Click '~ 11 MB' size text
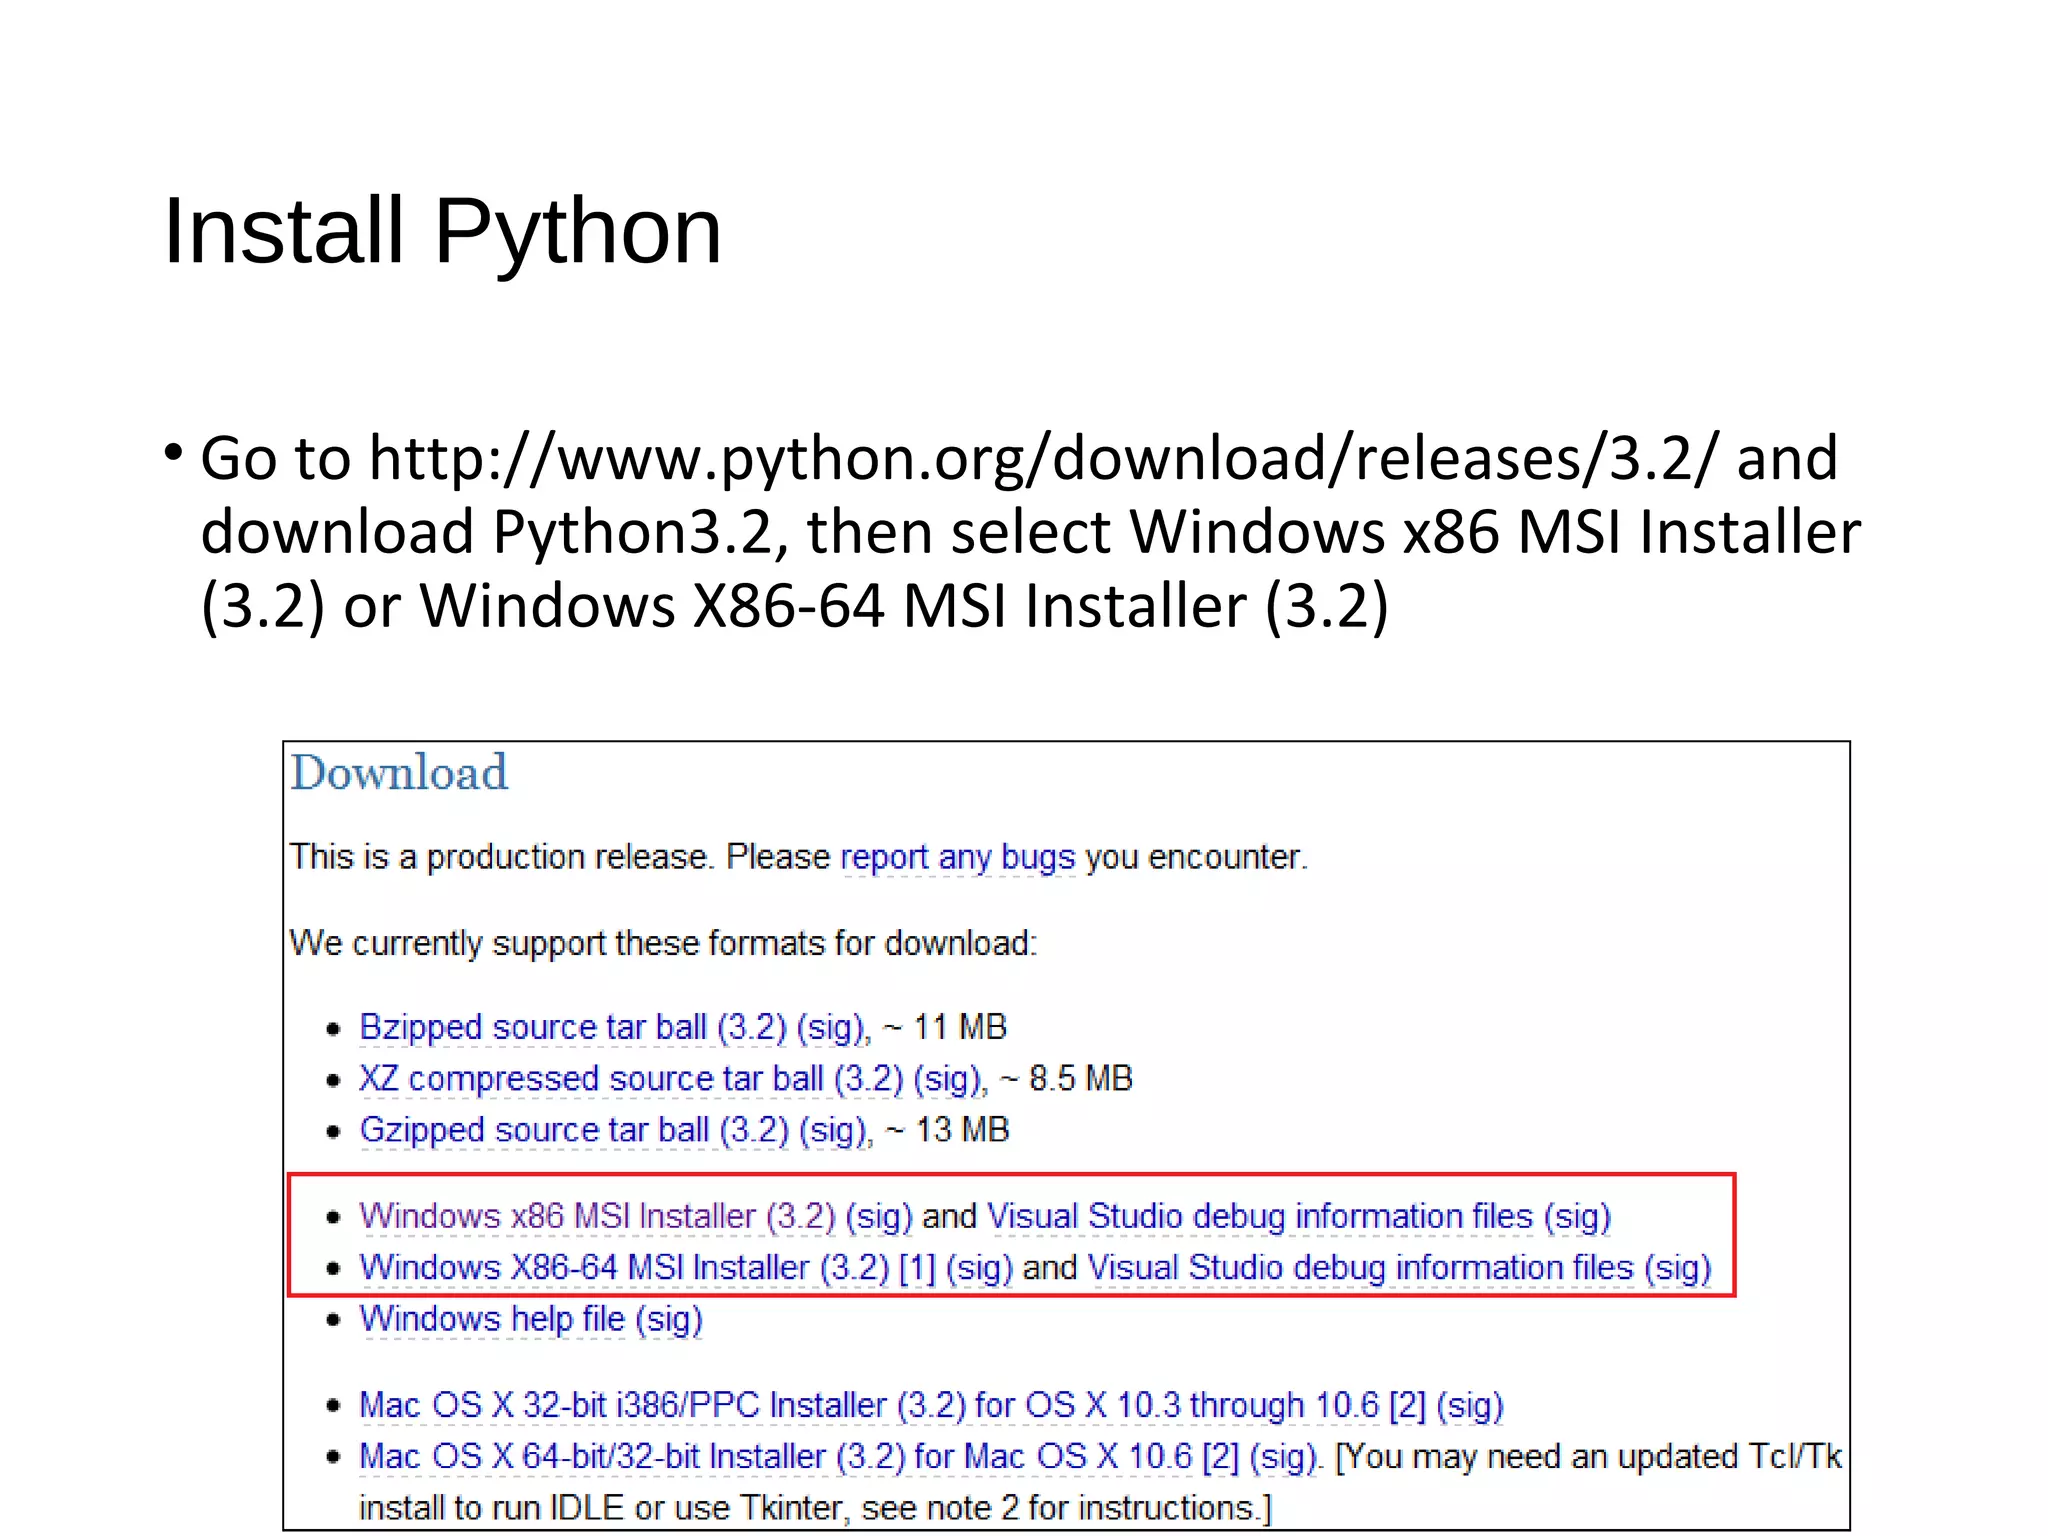 [945, 1028]
